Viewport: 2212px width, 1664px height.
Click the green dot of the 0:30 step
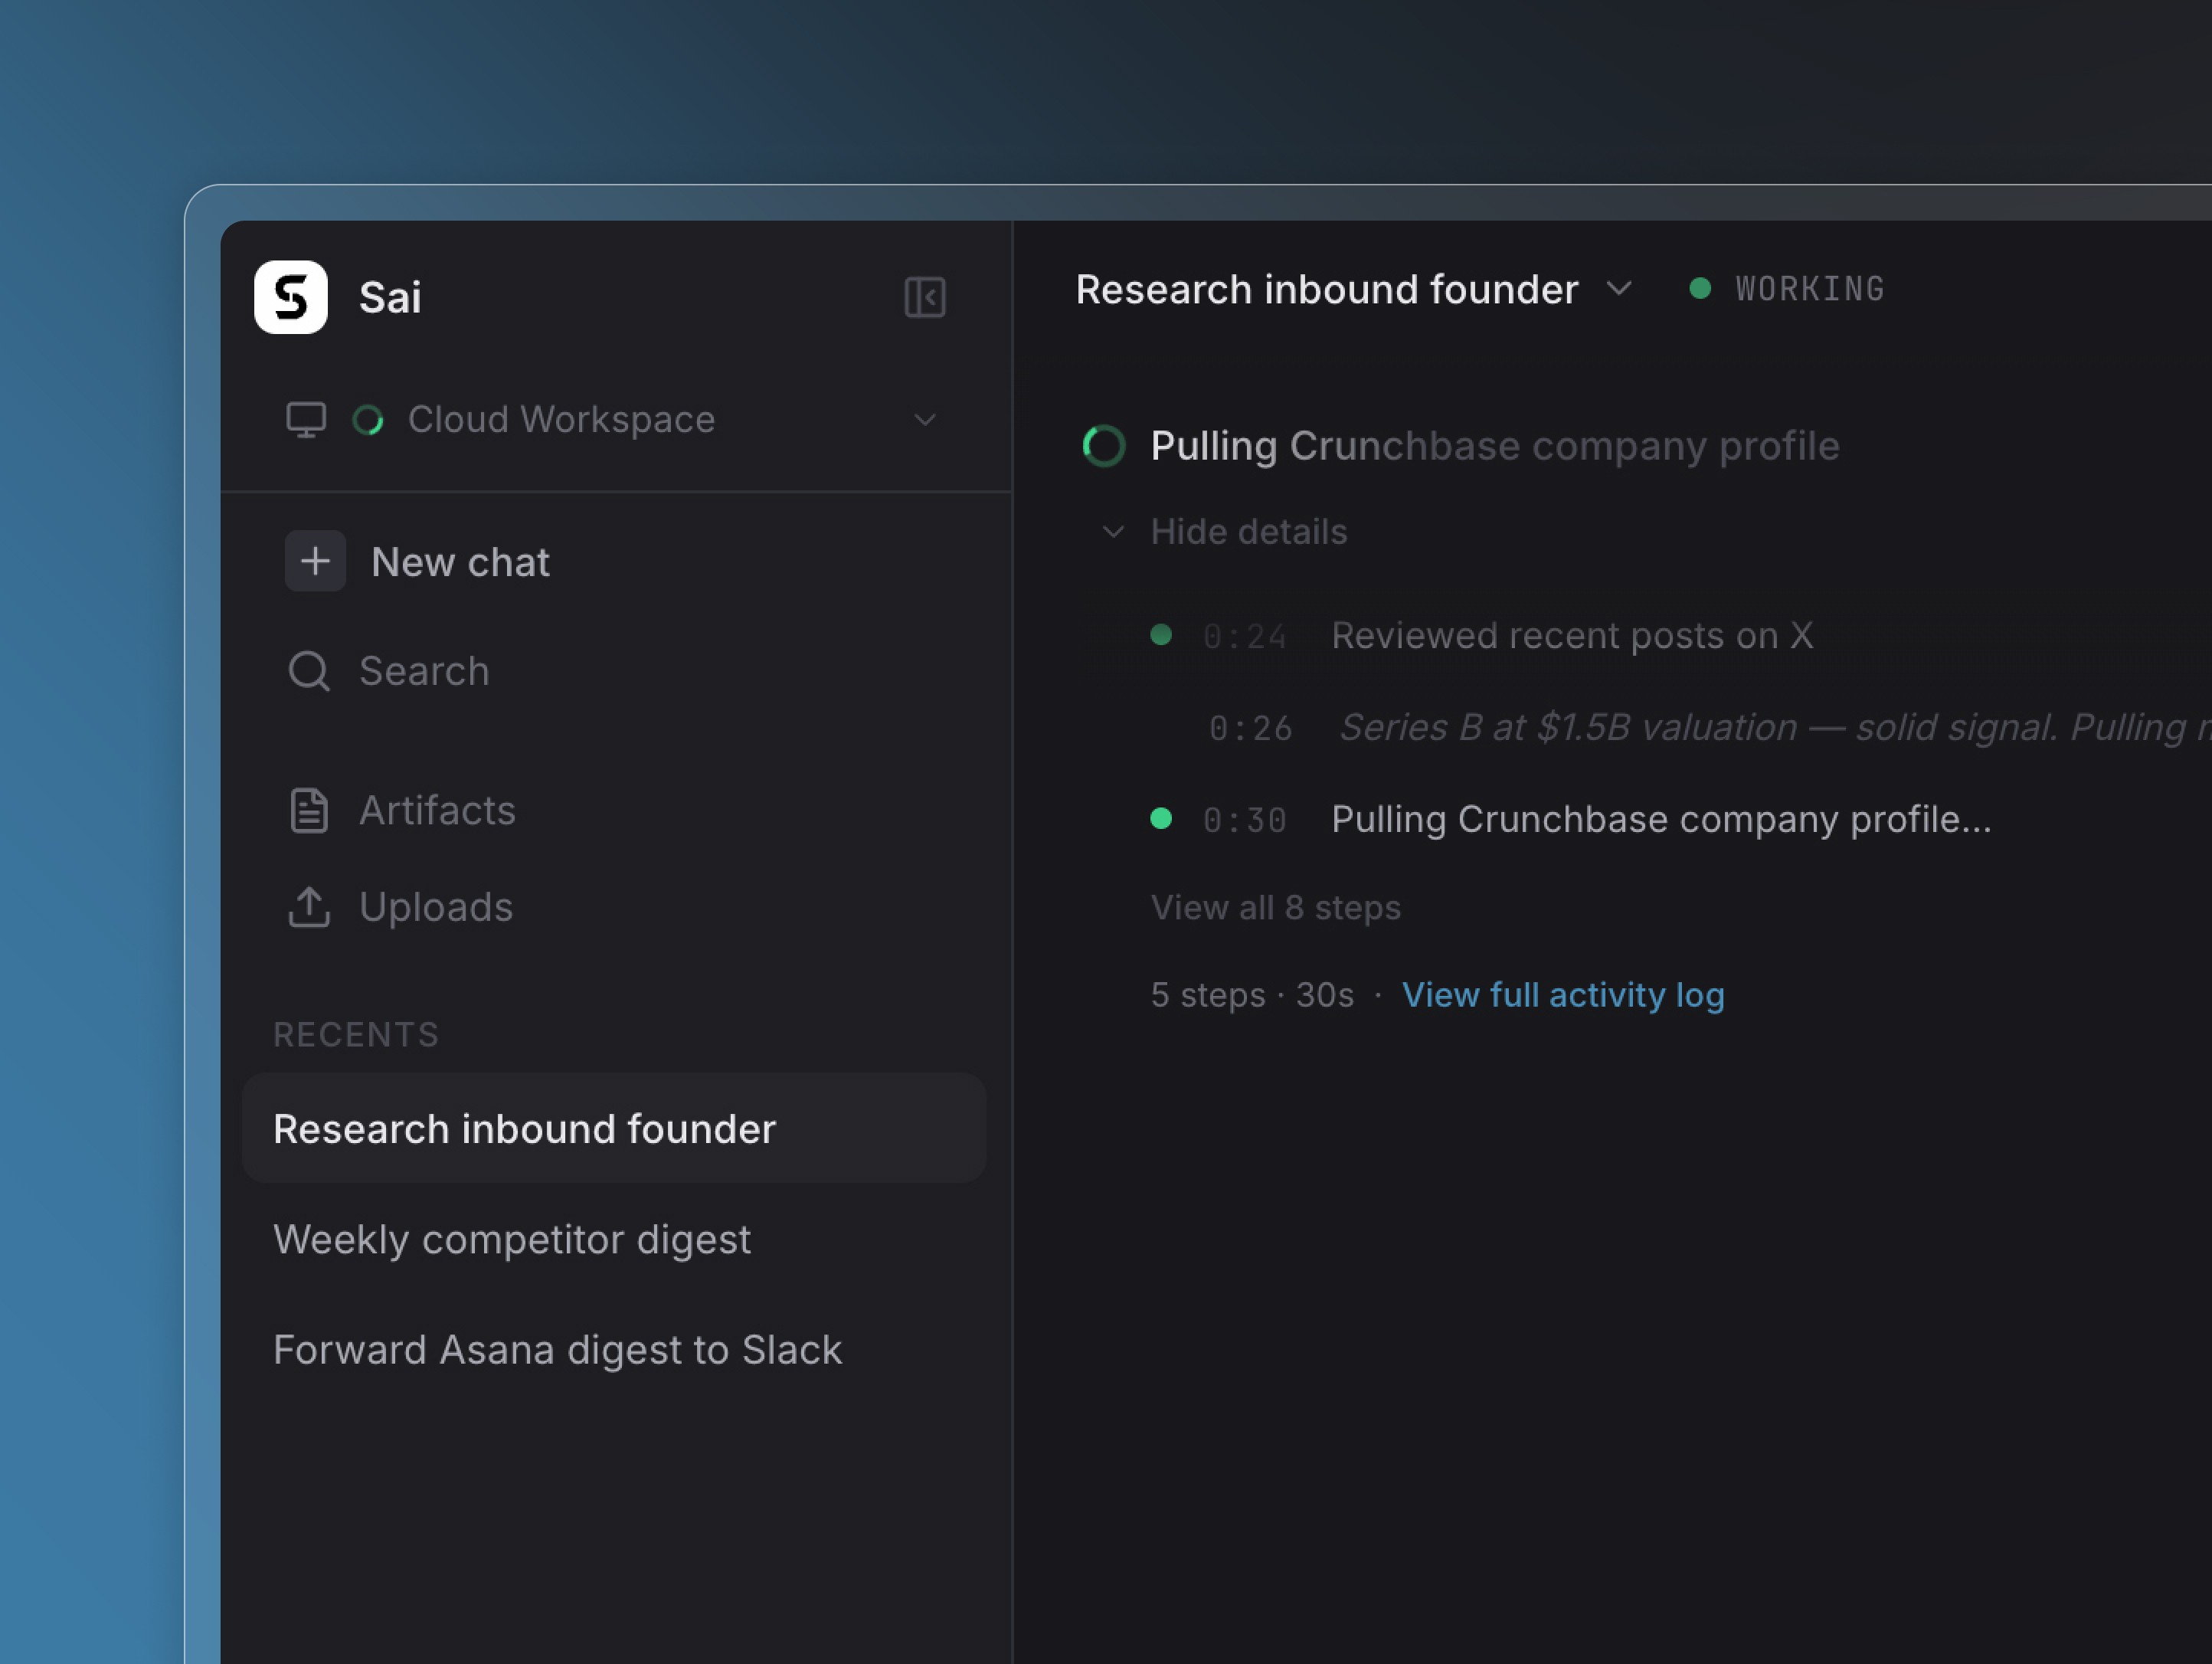pos(1161,819)
